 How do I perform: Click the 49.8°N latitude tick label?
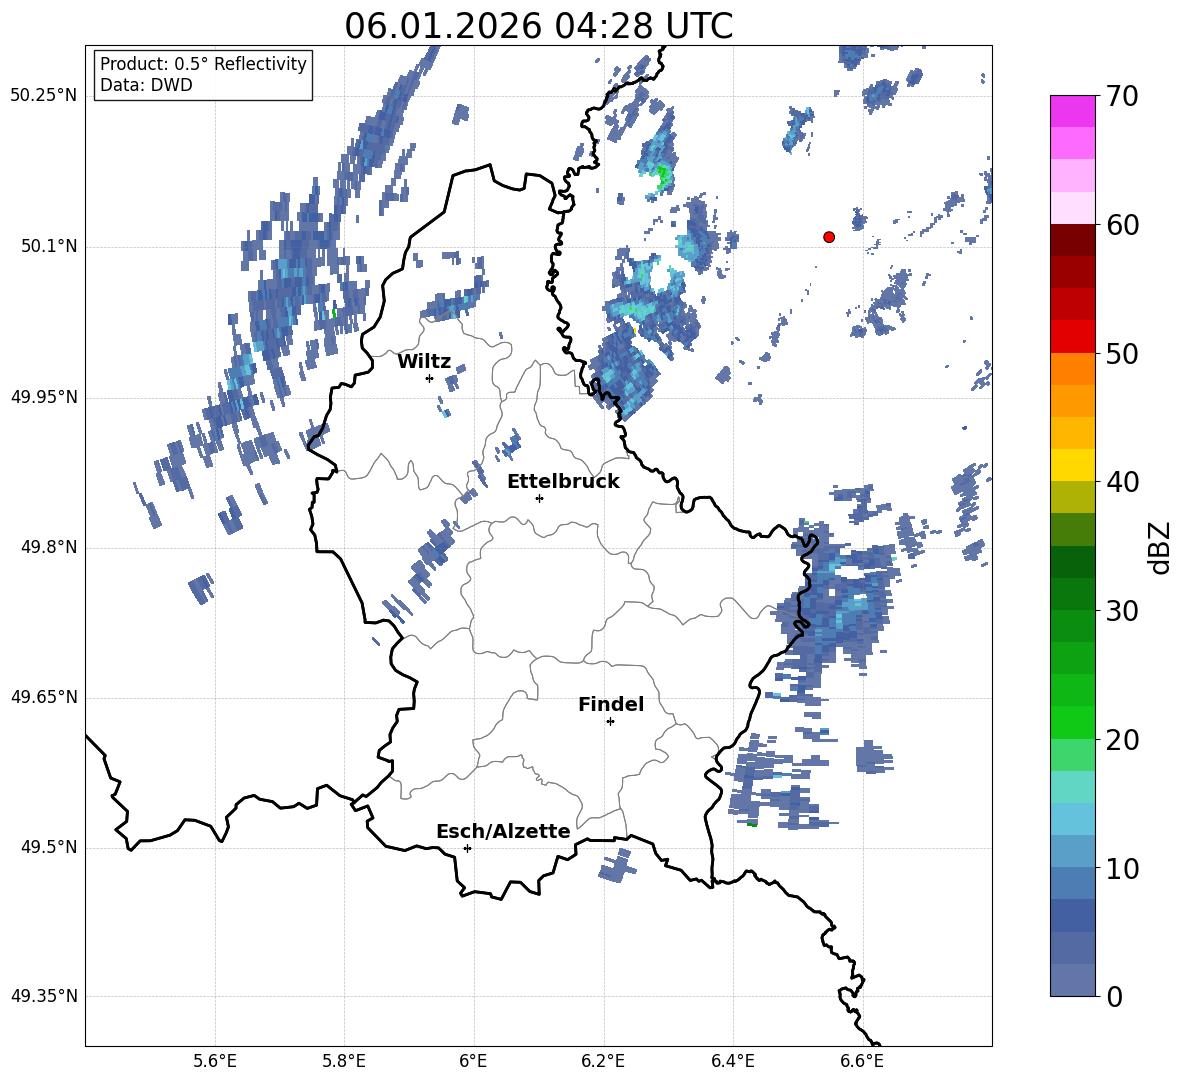(x=50, y=547)
